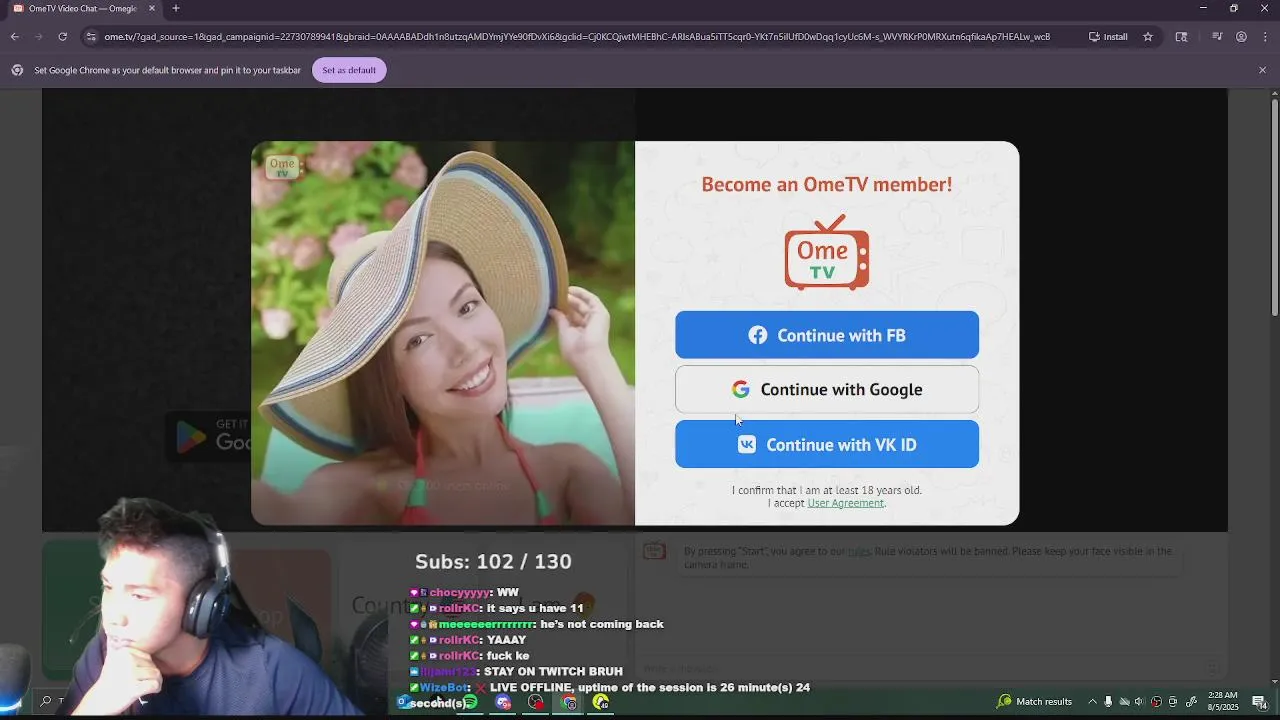Sign in via Continue with VK ID

click(826, 444)
